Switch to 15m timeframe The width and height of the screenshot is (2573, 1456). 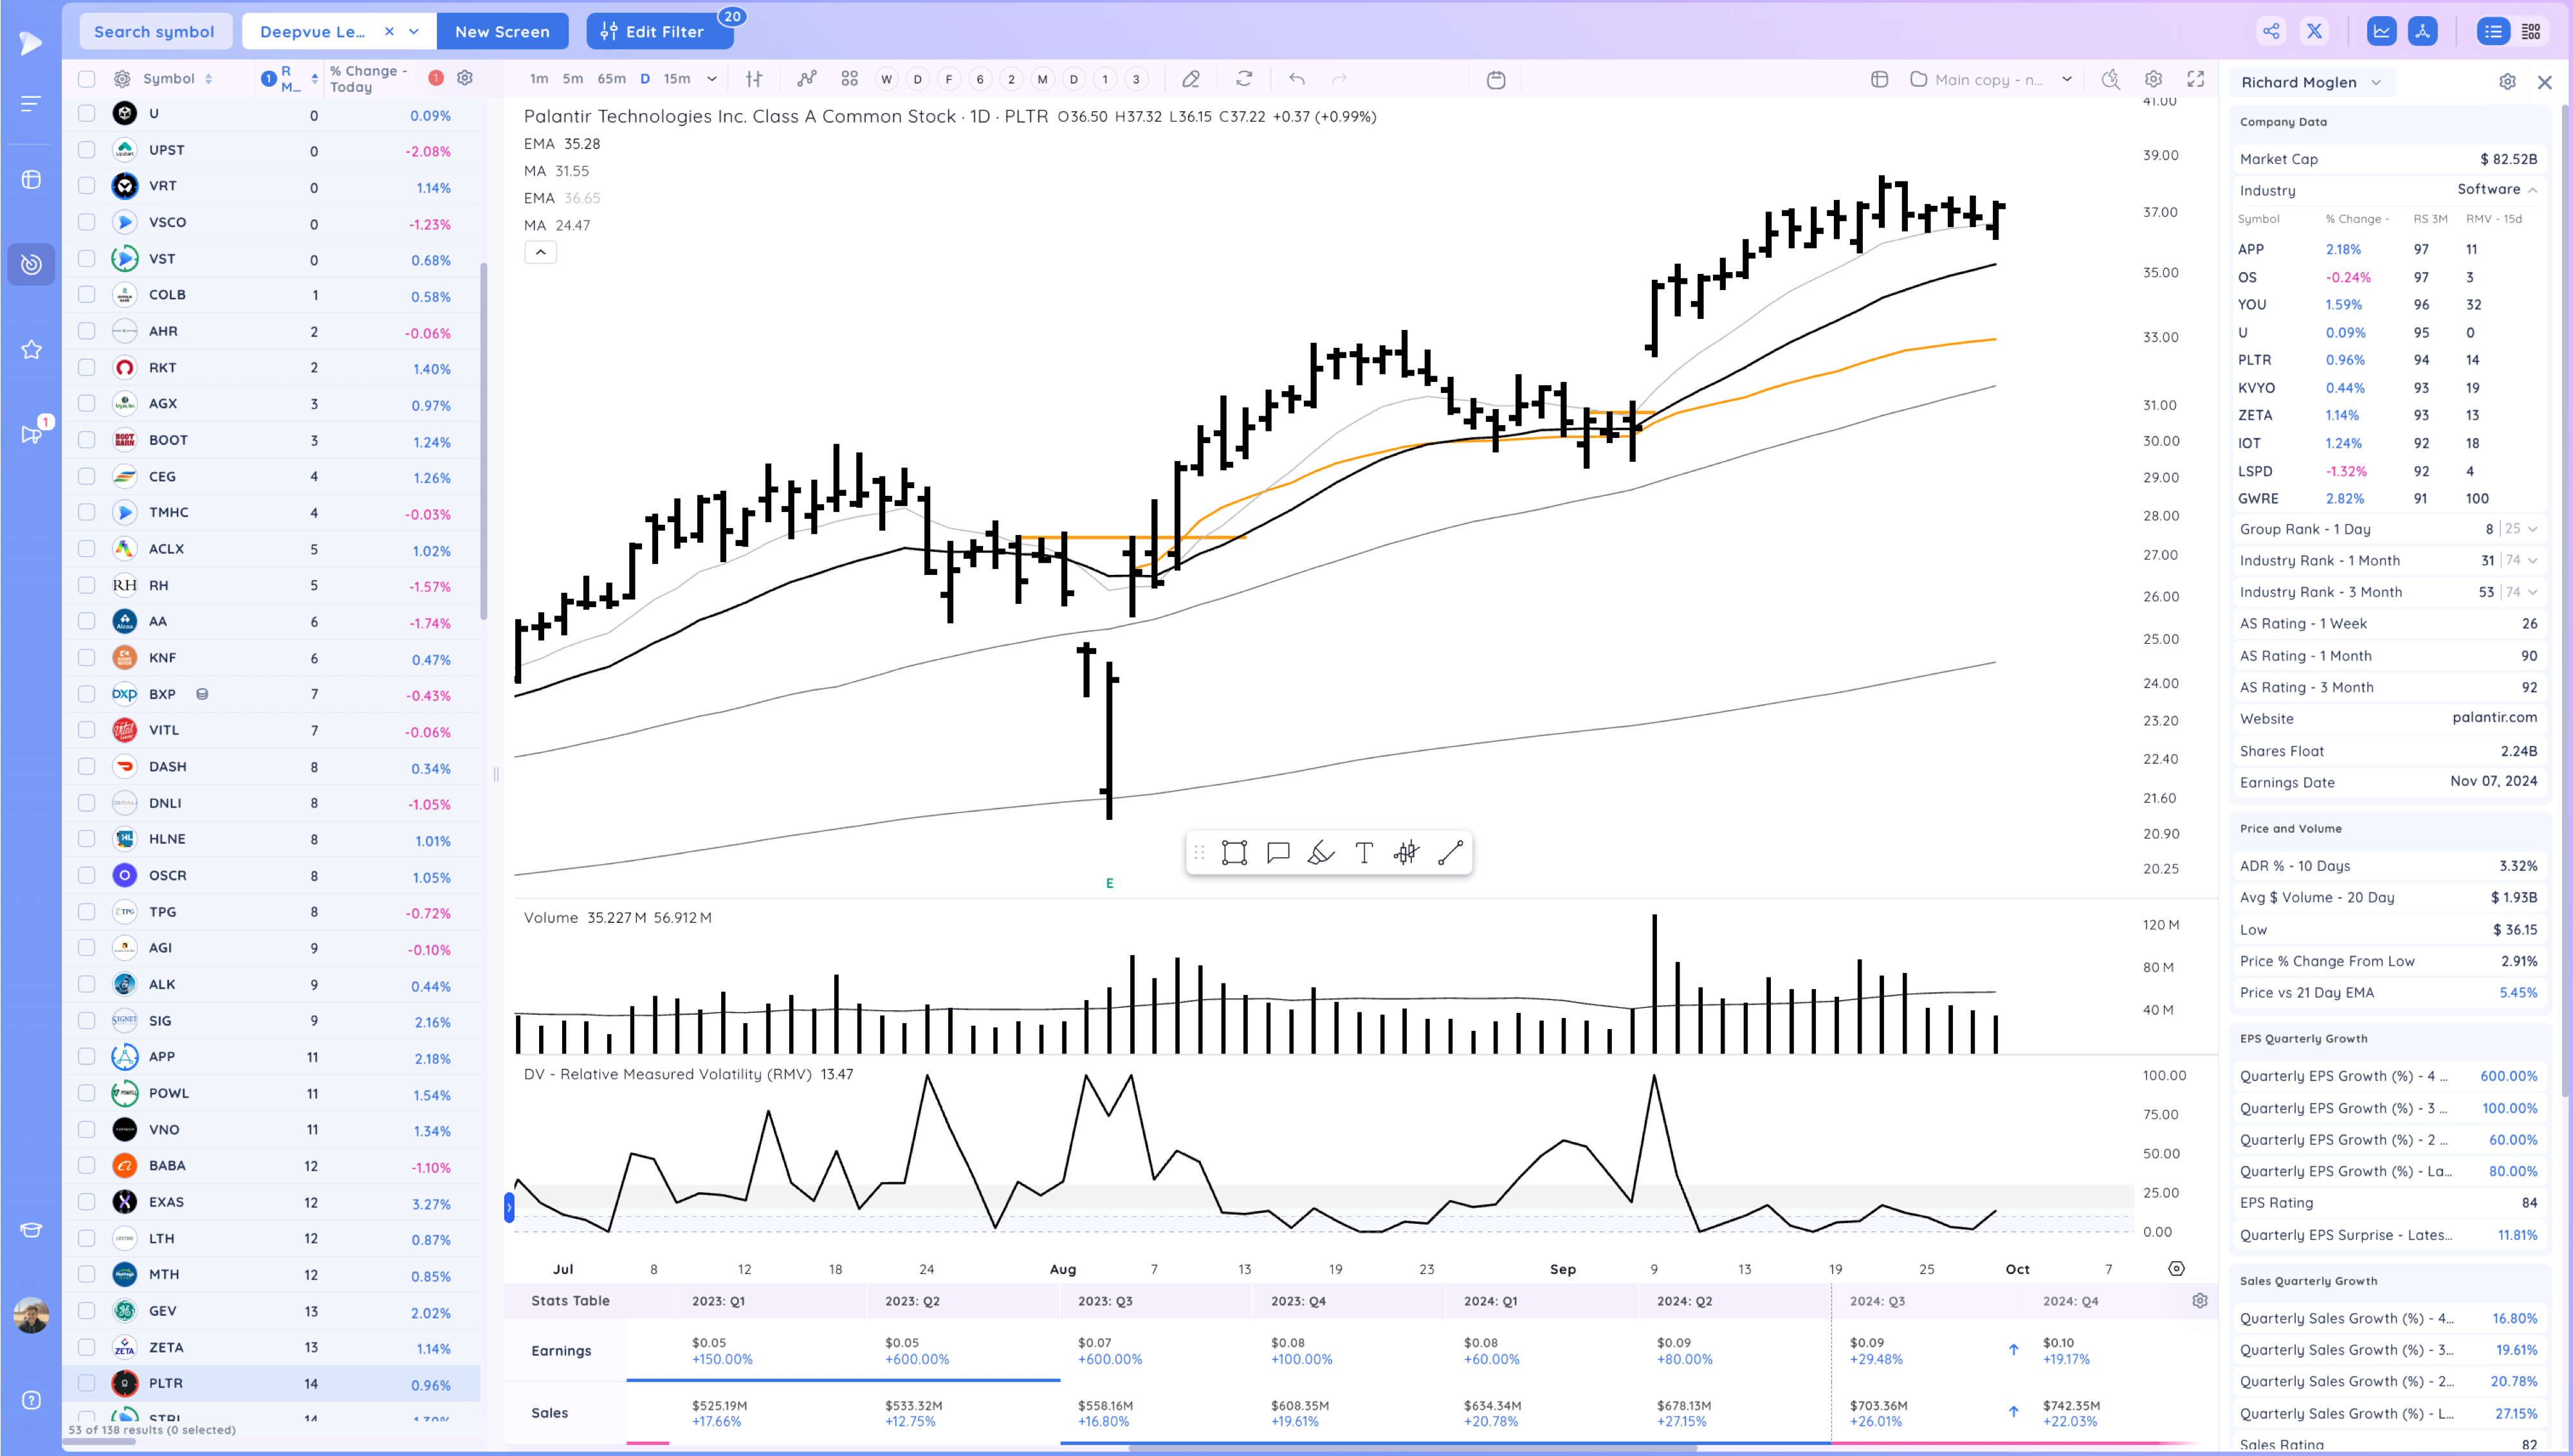[x=677, y=79]
